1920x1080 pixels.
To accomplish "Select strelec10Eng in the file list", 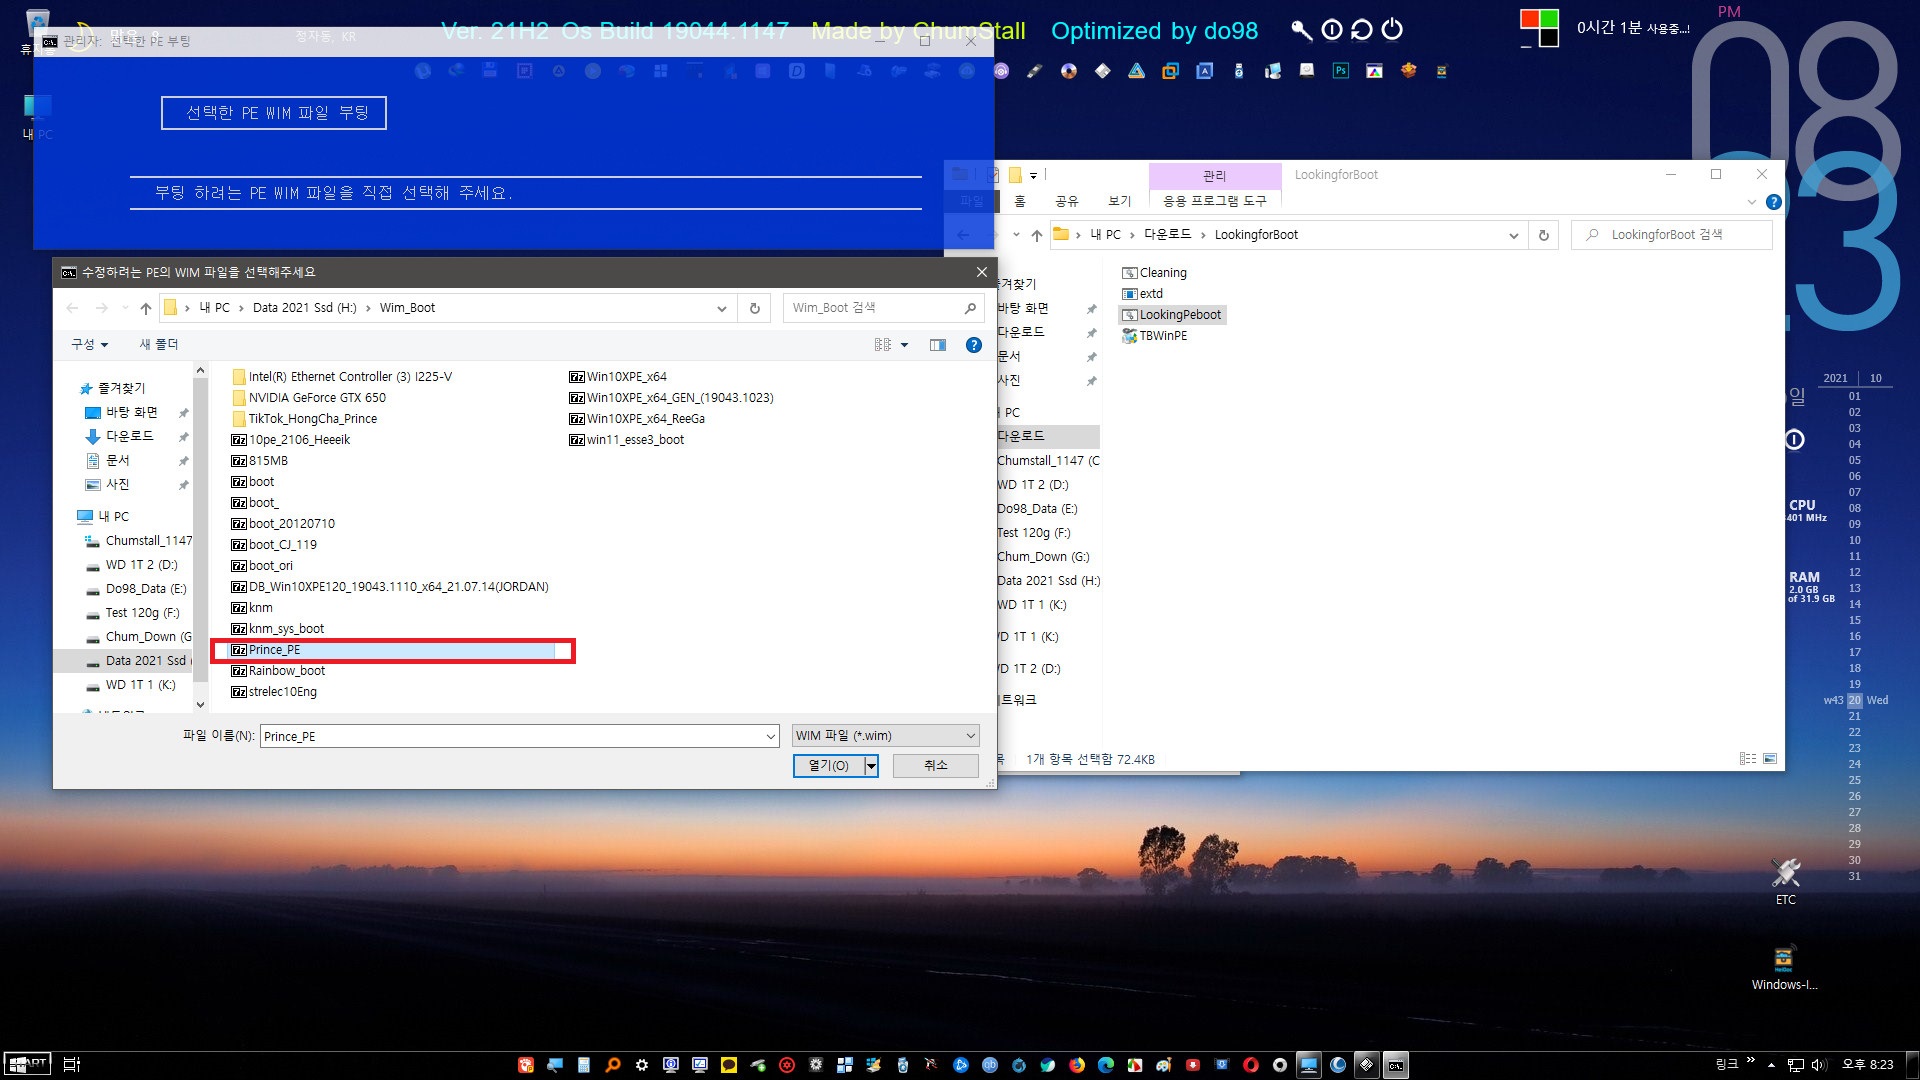I will [x=274, y=692].
